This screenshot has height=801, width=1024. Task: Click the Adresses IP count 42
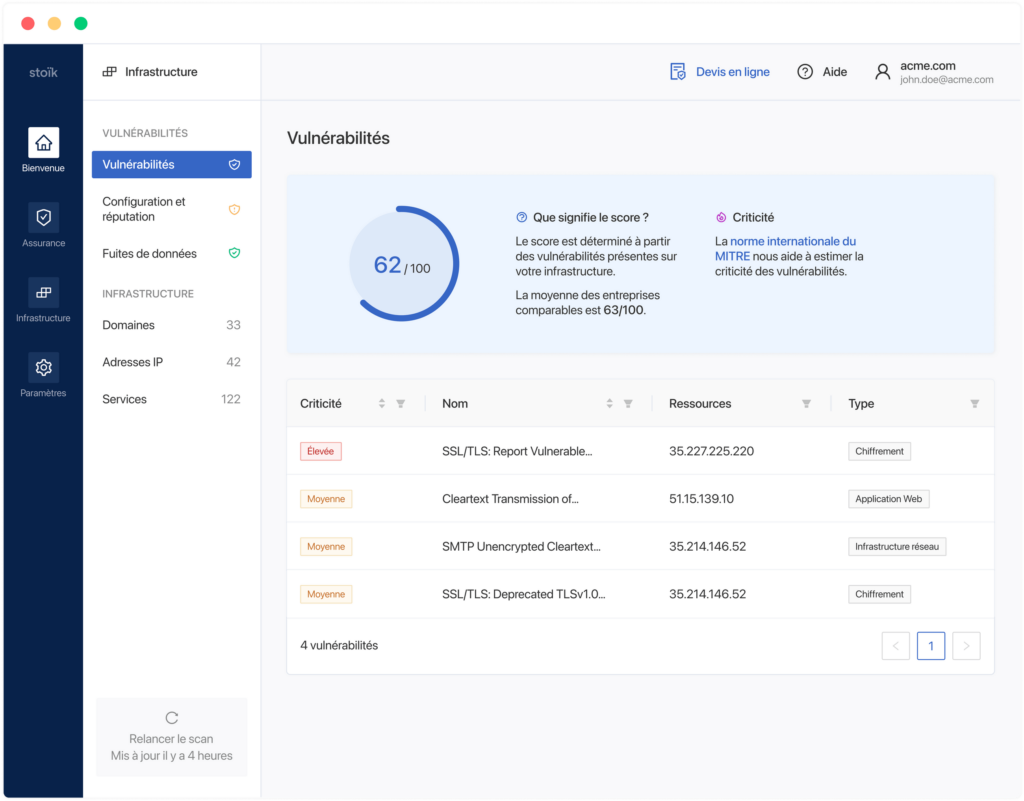234,362
